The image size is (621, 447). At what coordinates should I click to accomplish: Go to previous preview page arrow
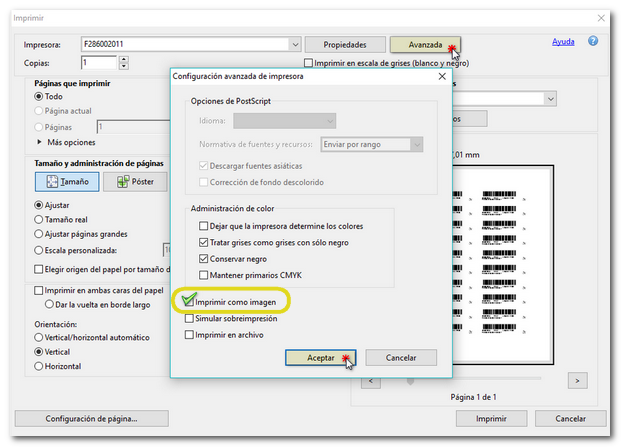pos(369,381)
